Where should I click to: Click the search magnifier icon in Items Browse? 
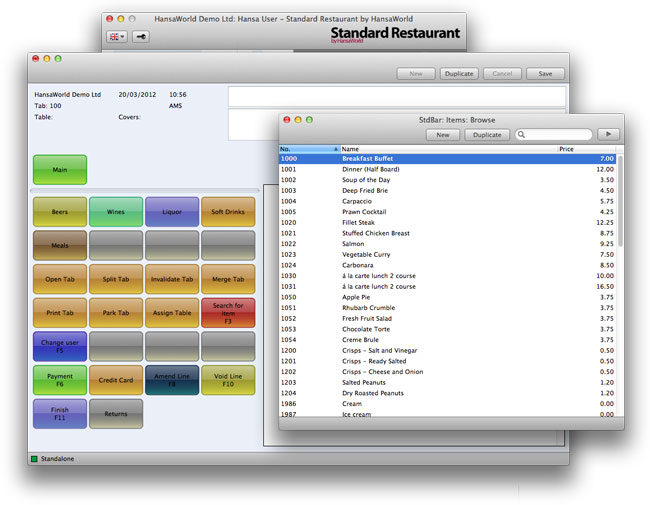click(521, 135)
